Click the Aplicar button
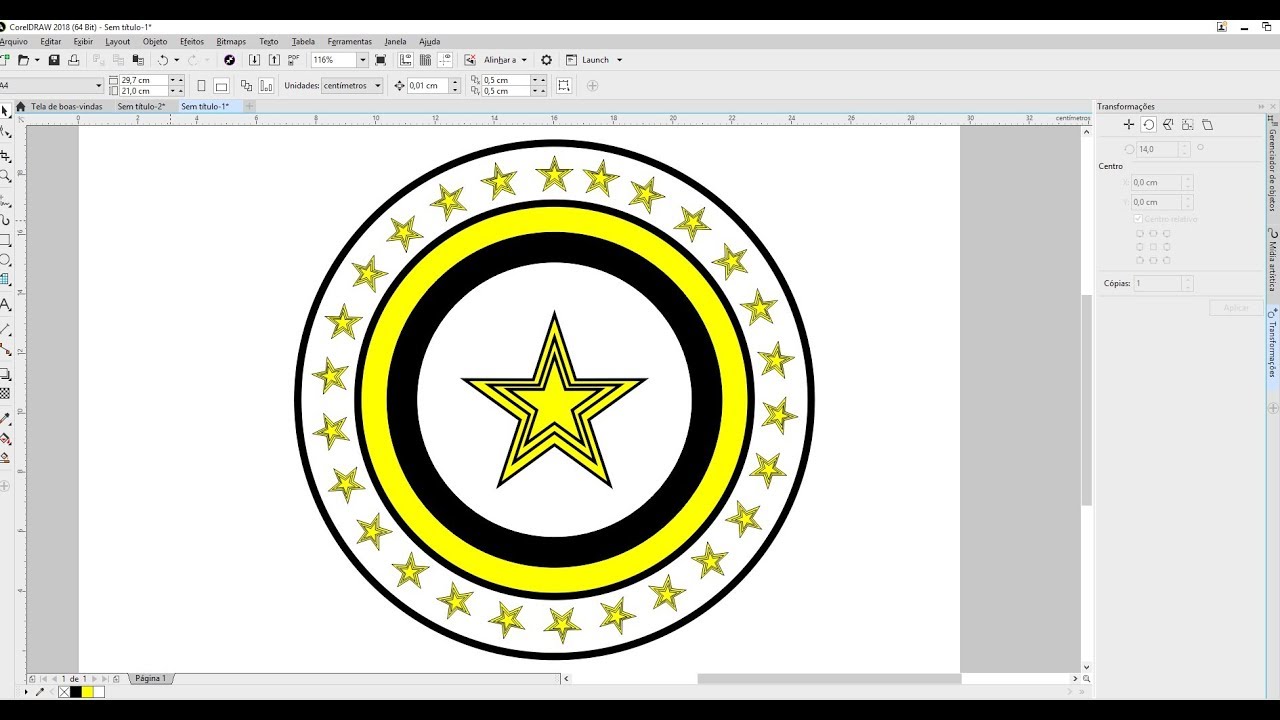This screenshot has height=720, width=1280. click(x=1236, y=308)
